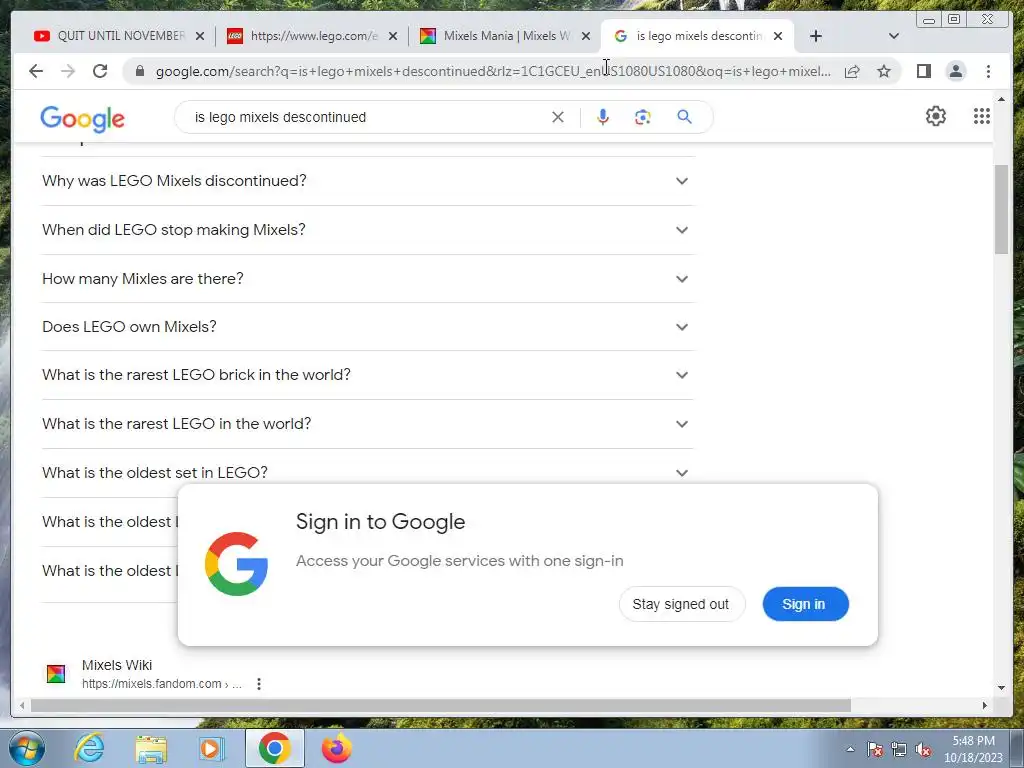Click the Stay signed out button

click(x=681, y=604)
